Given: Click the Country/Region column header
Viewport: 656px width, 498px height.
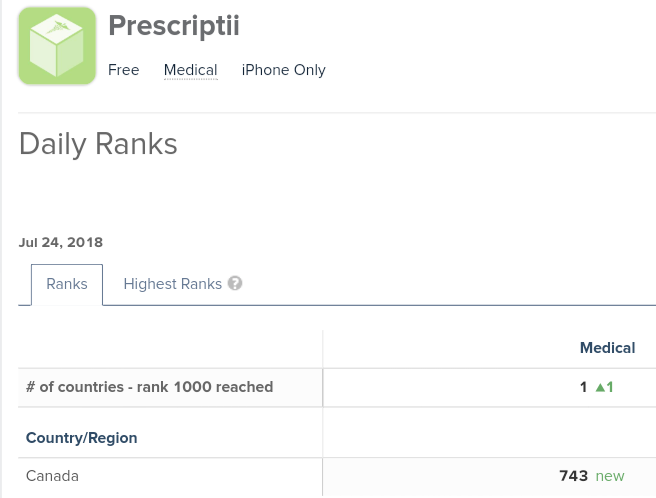Looking at the screenshot, I should point(81,438).
